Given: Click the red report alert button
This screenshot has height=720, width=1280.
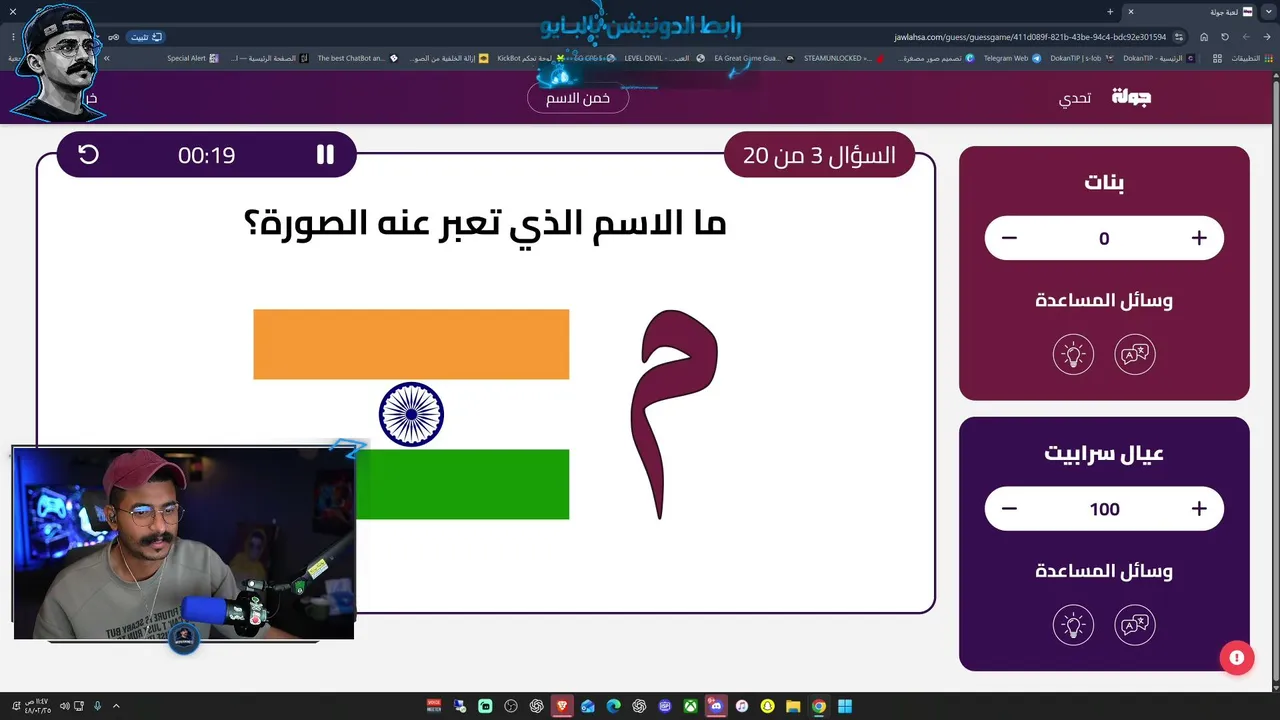Looking at the screenshot, I should coord(1237,658).
